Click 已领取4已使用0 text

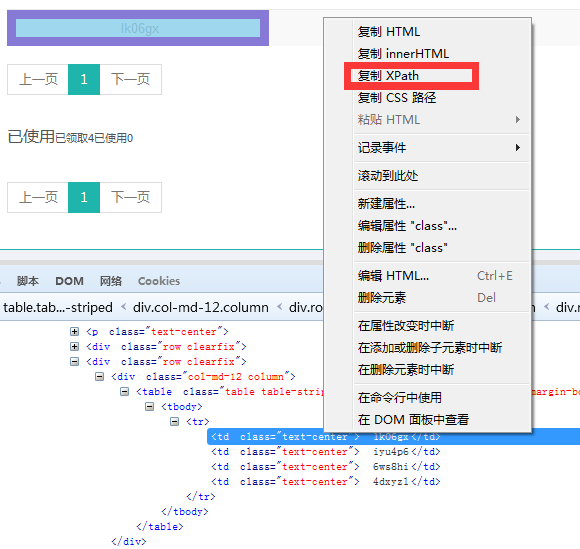tap(94, 138)
